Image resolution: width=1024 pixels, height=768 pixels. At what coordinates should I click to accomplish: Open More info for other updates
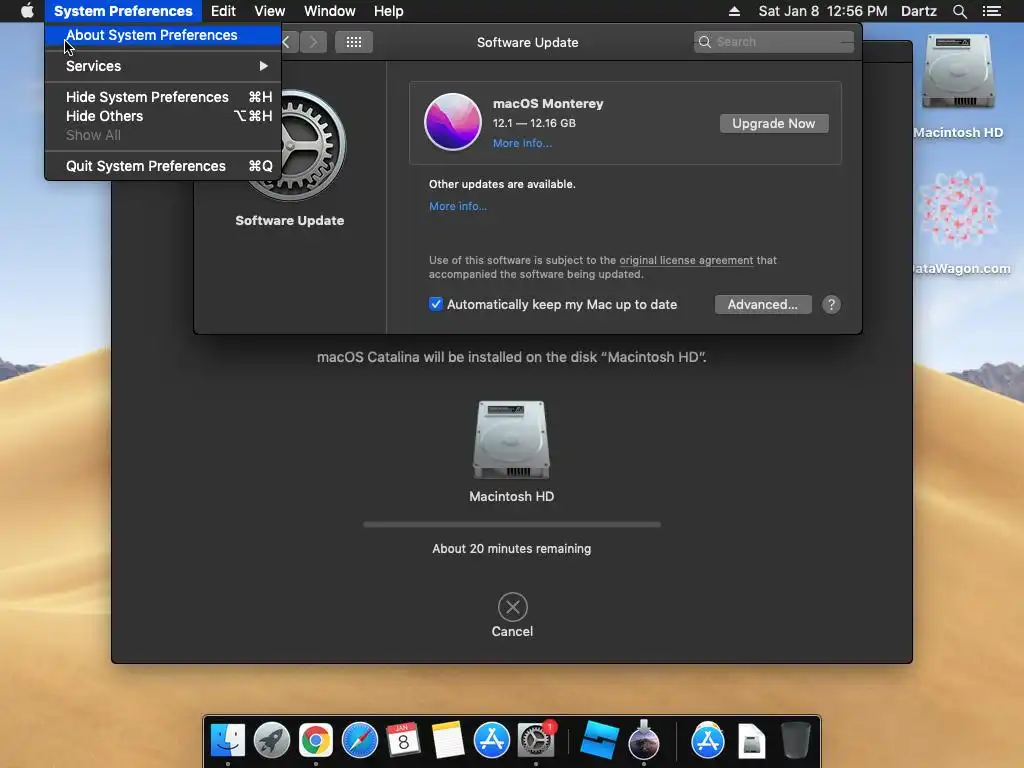point(458,206)
